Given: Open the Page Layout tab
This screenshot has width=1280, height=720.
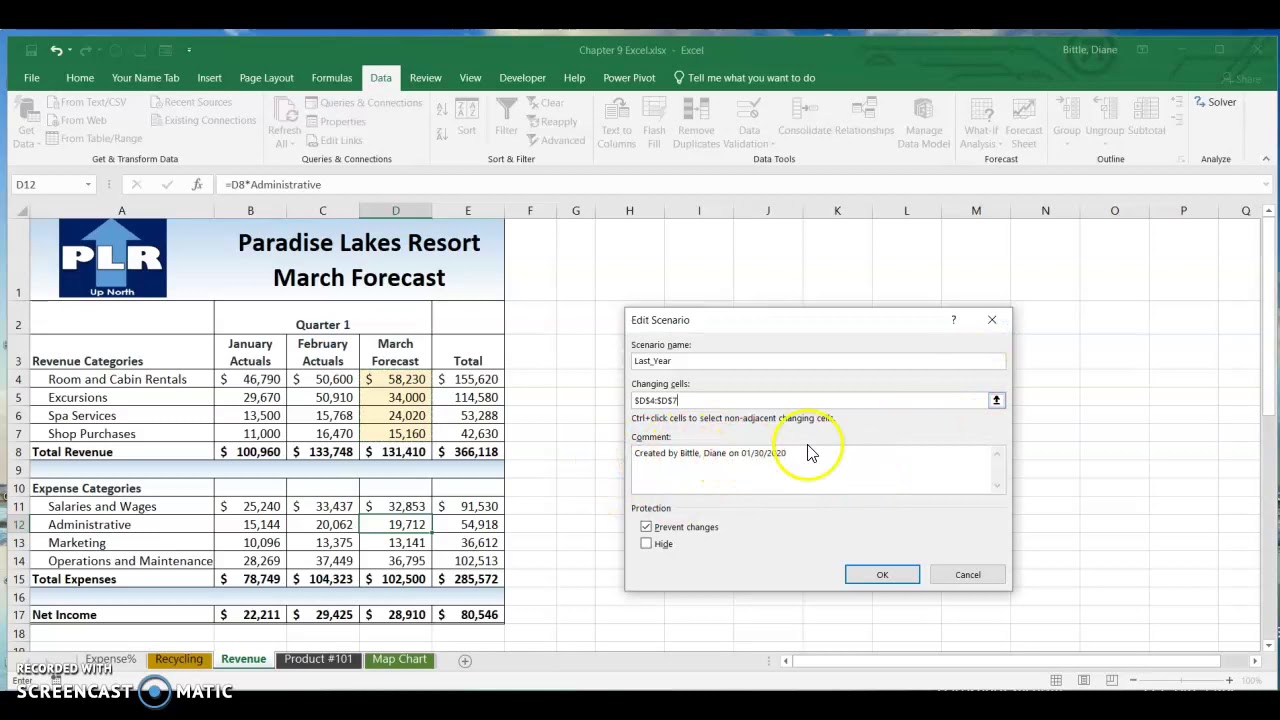Looking at the screenshot, I should pos(266,78).
